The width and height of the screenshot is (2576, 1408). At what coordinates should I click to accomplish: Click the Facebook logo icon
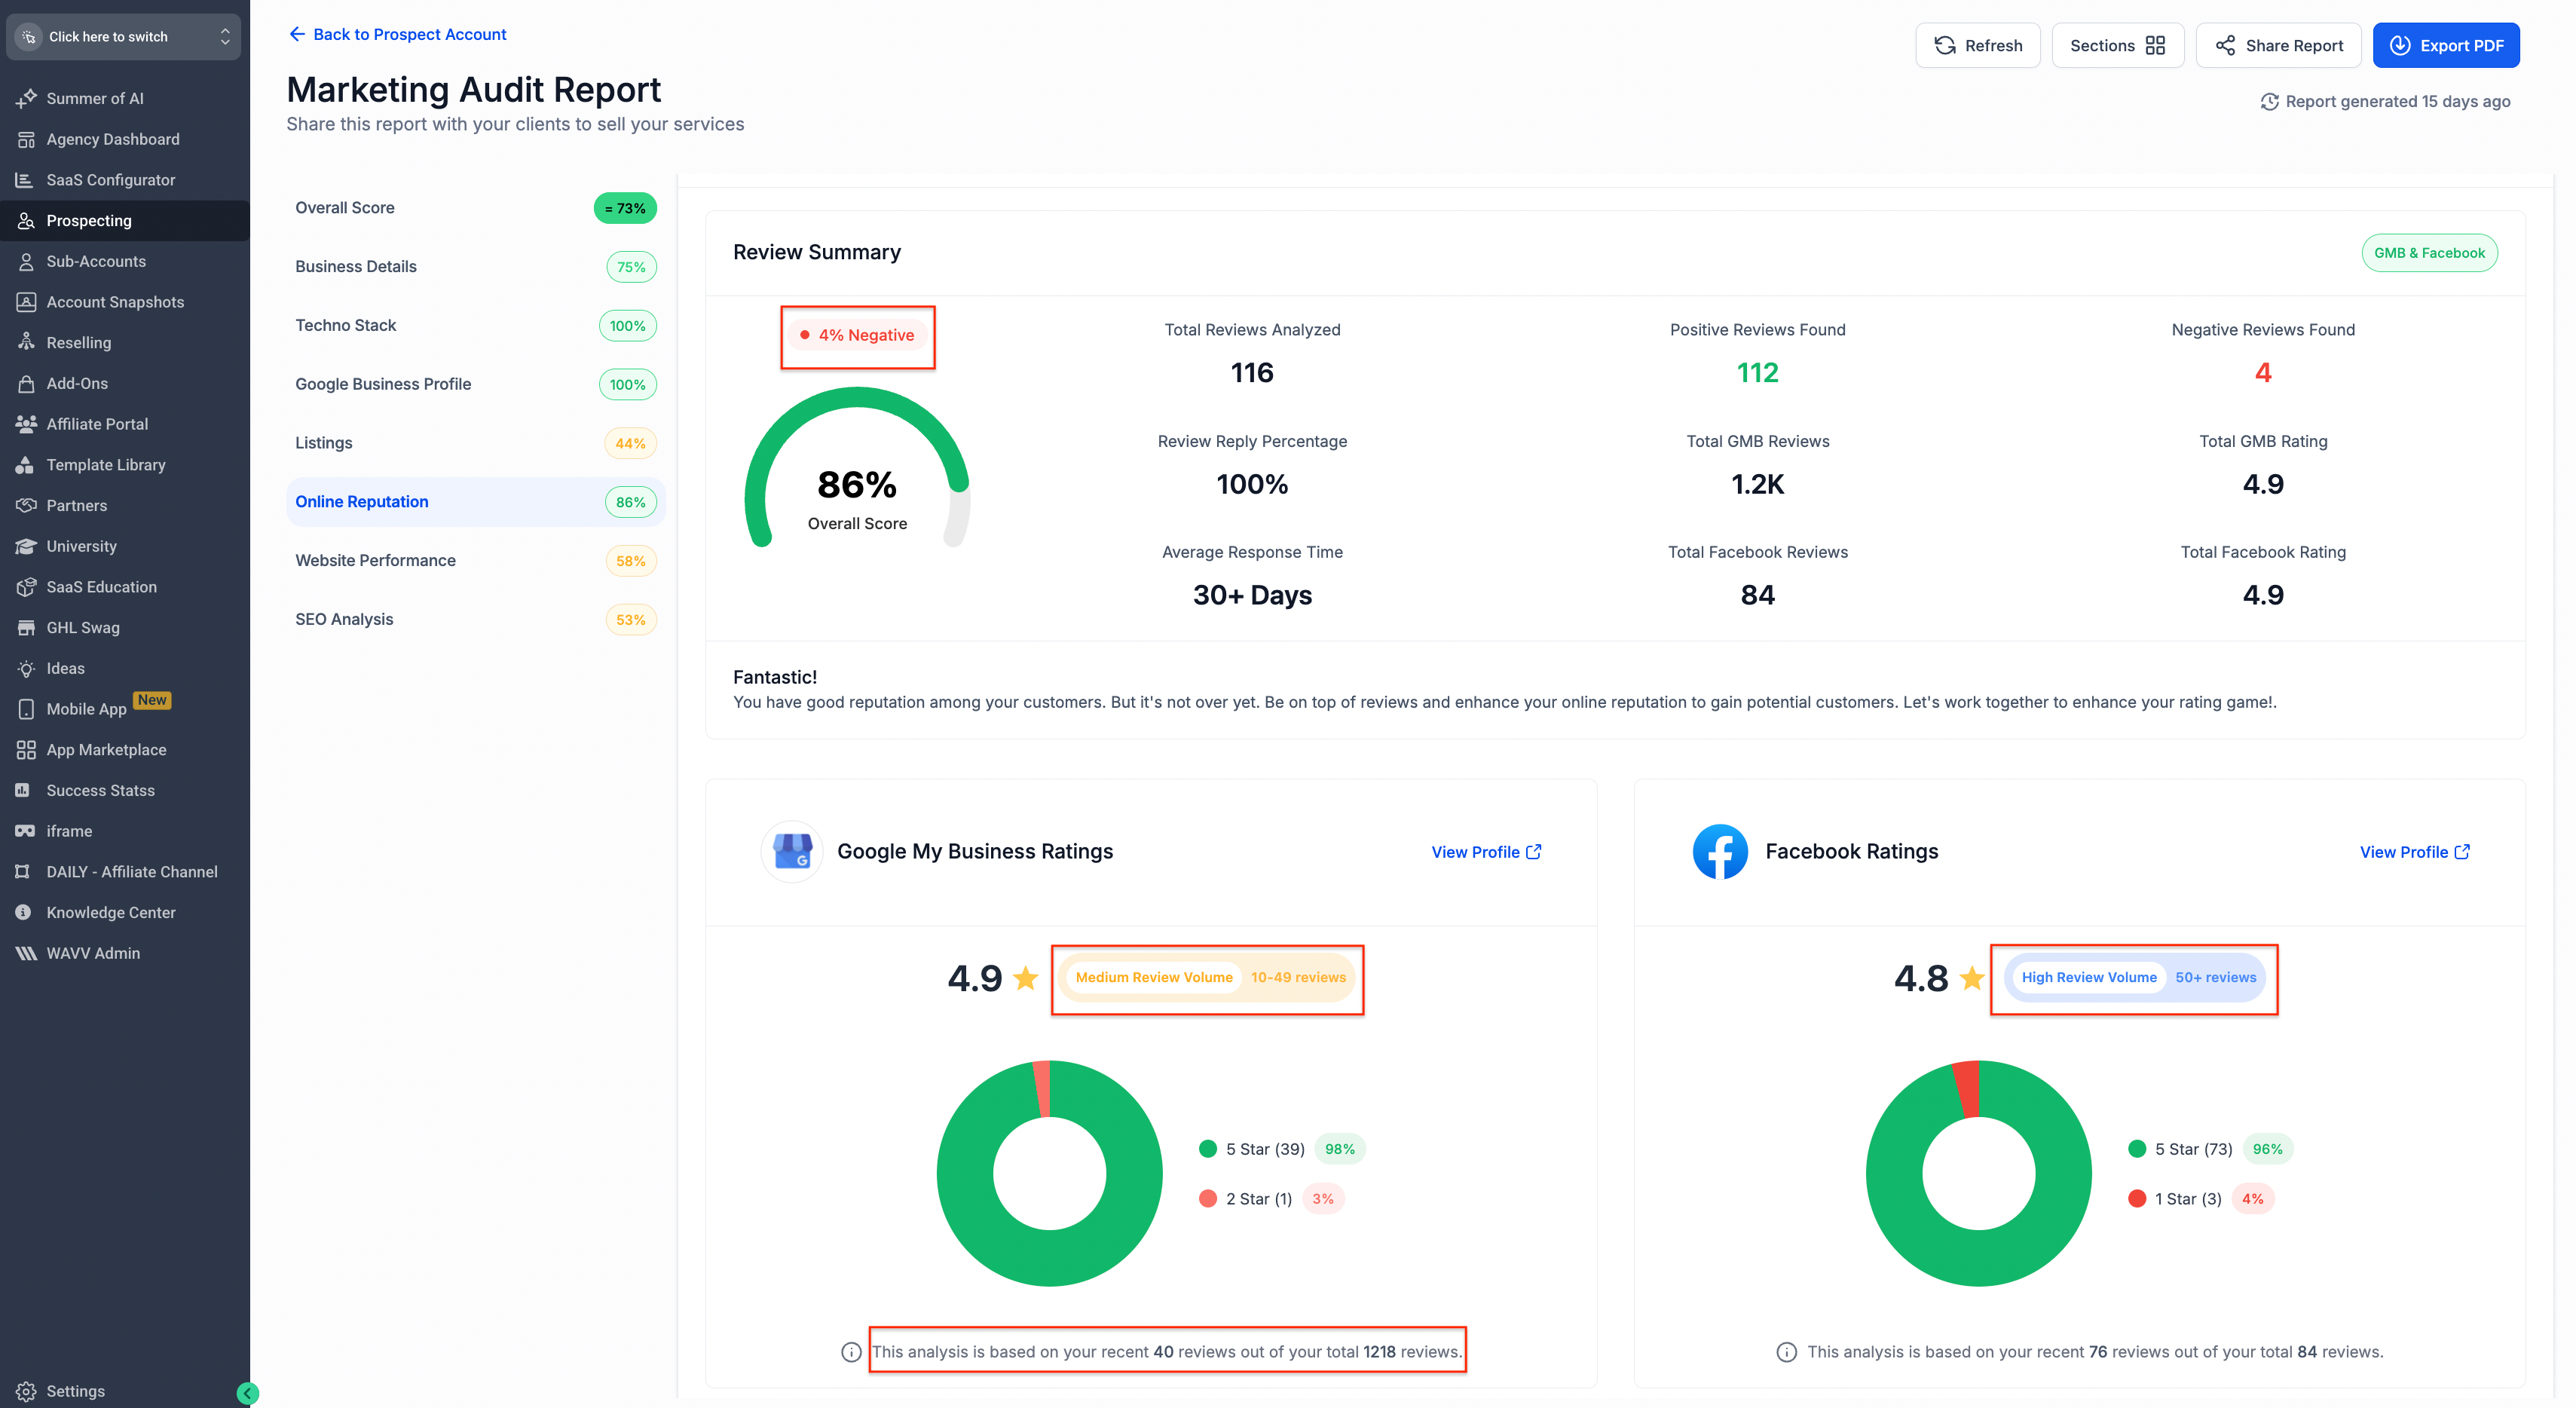point(1719,852)
